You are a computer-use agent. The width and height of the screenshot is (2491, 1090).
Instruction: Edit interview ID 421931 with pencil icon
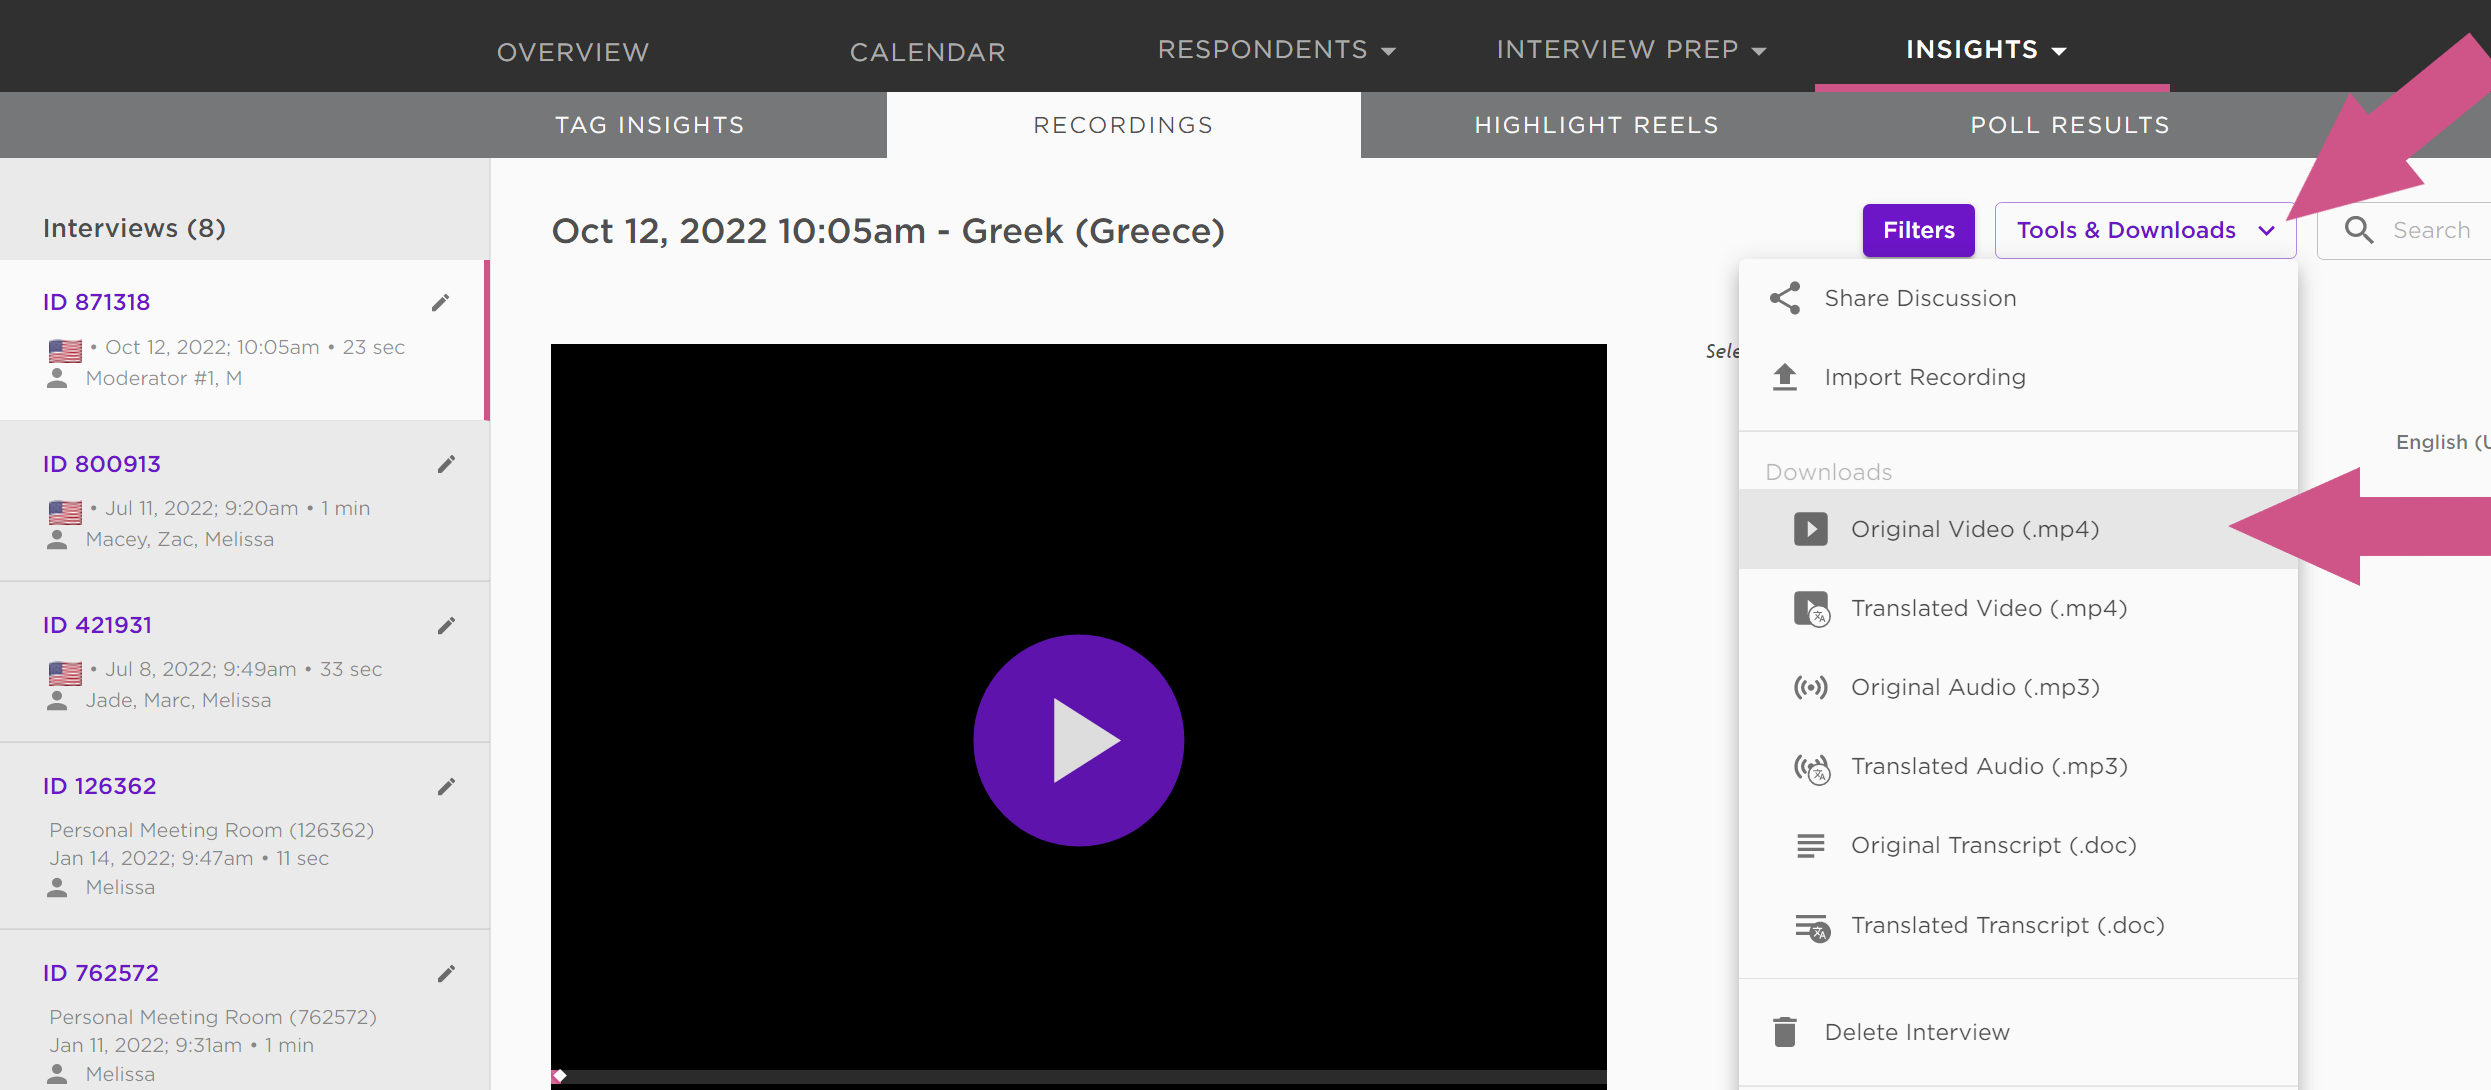(x=446, y=626)
